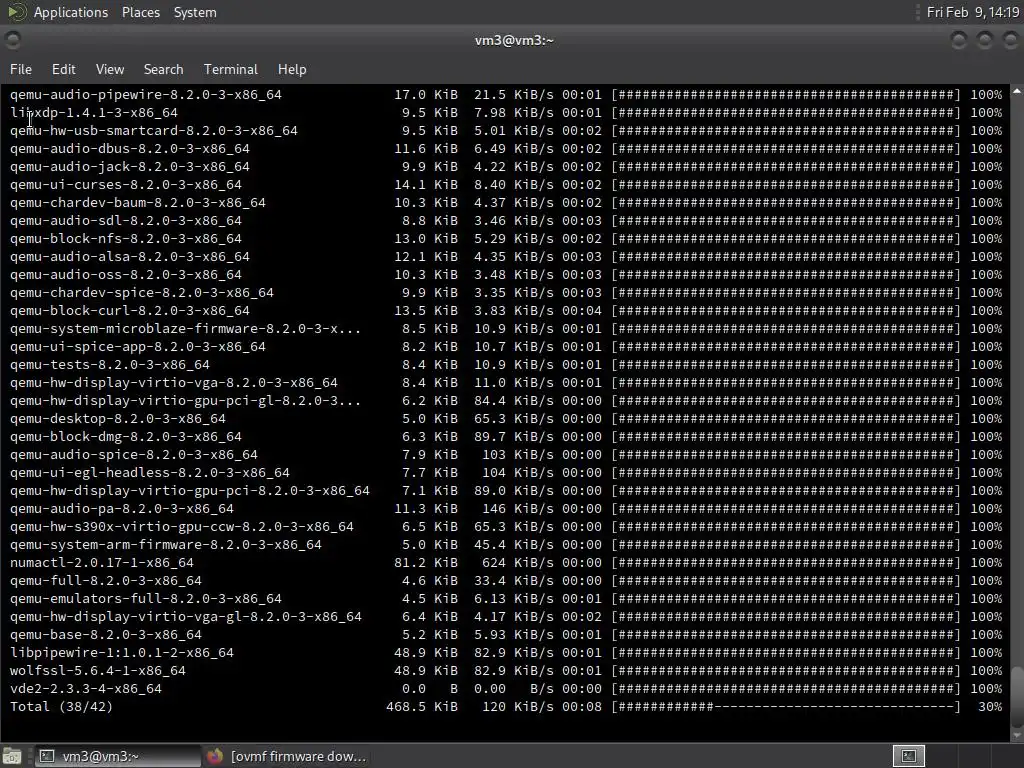
Task: Click the 468.5 KiB total size value
Action: [422, 707]
